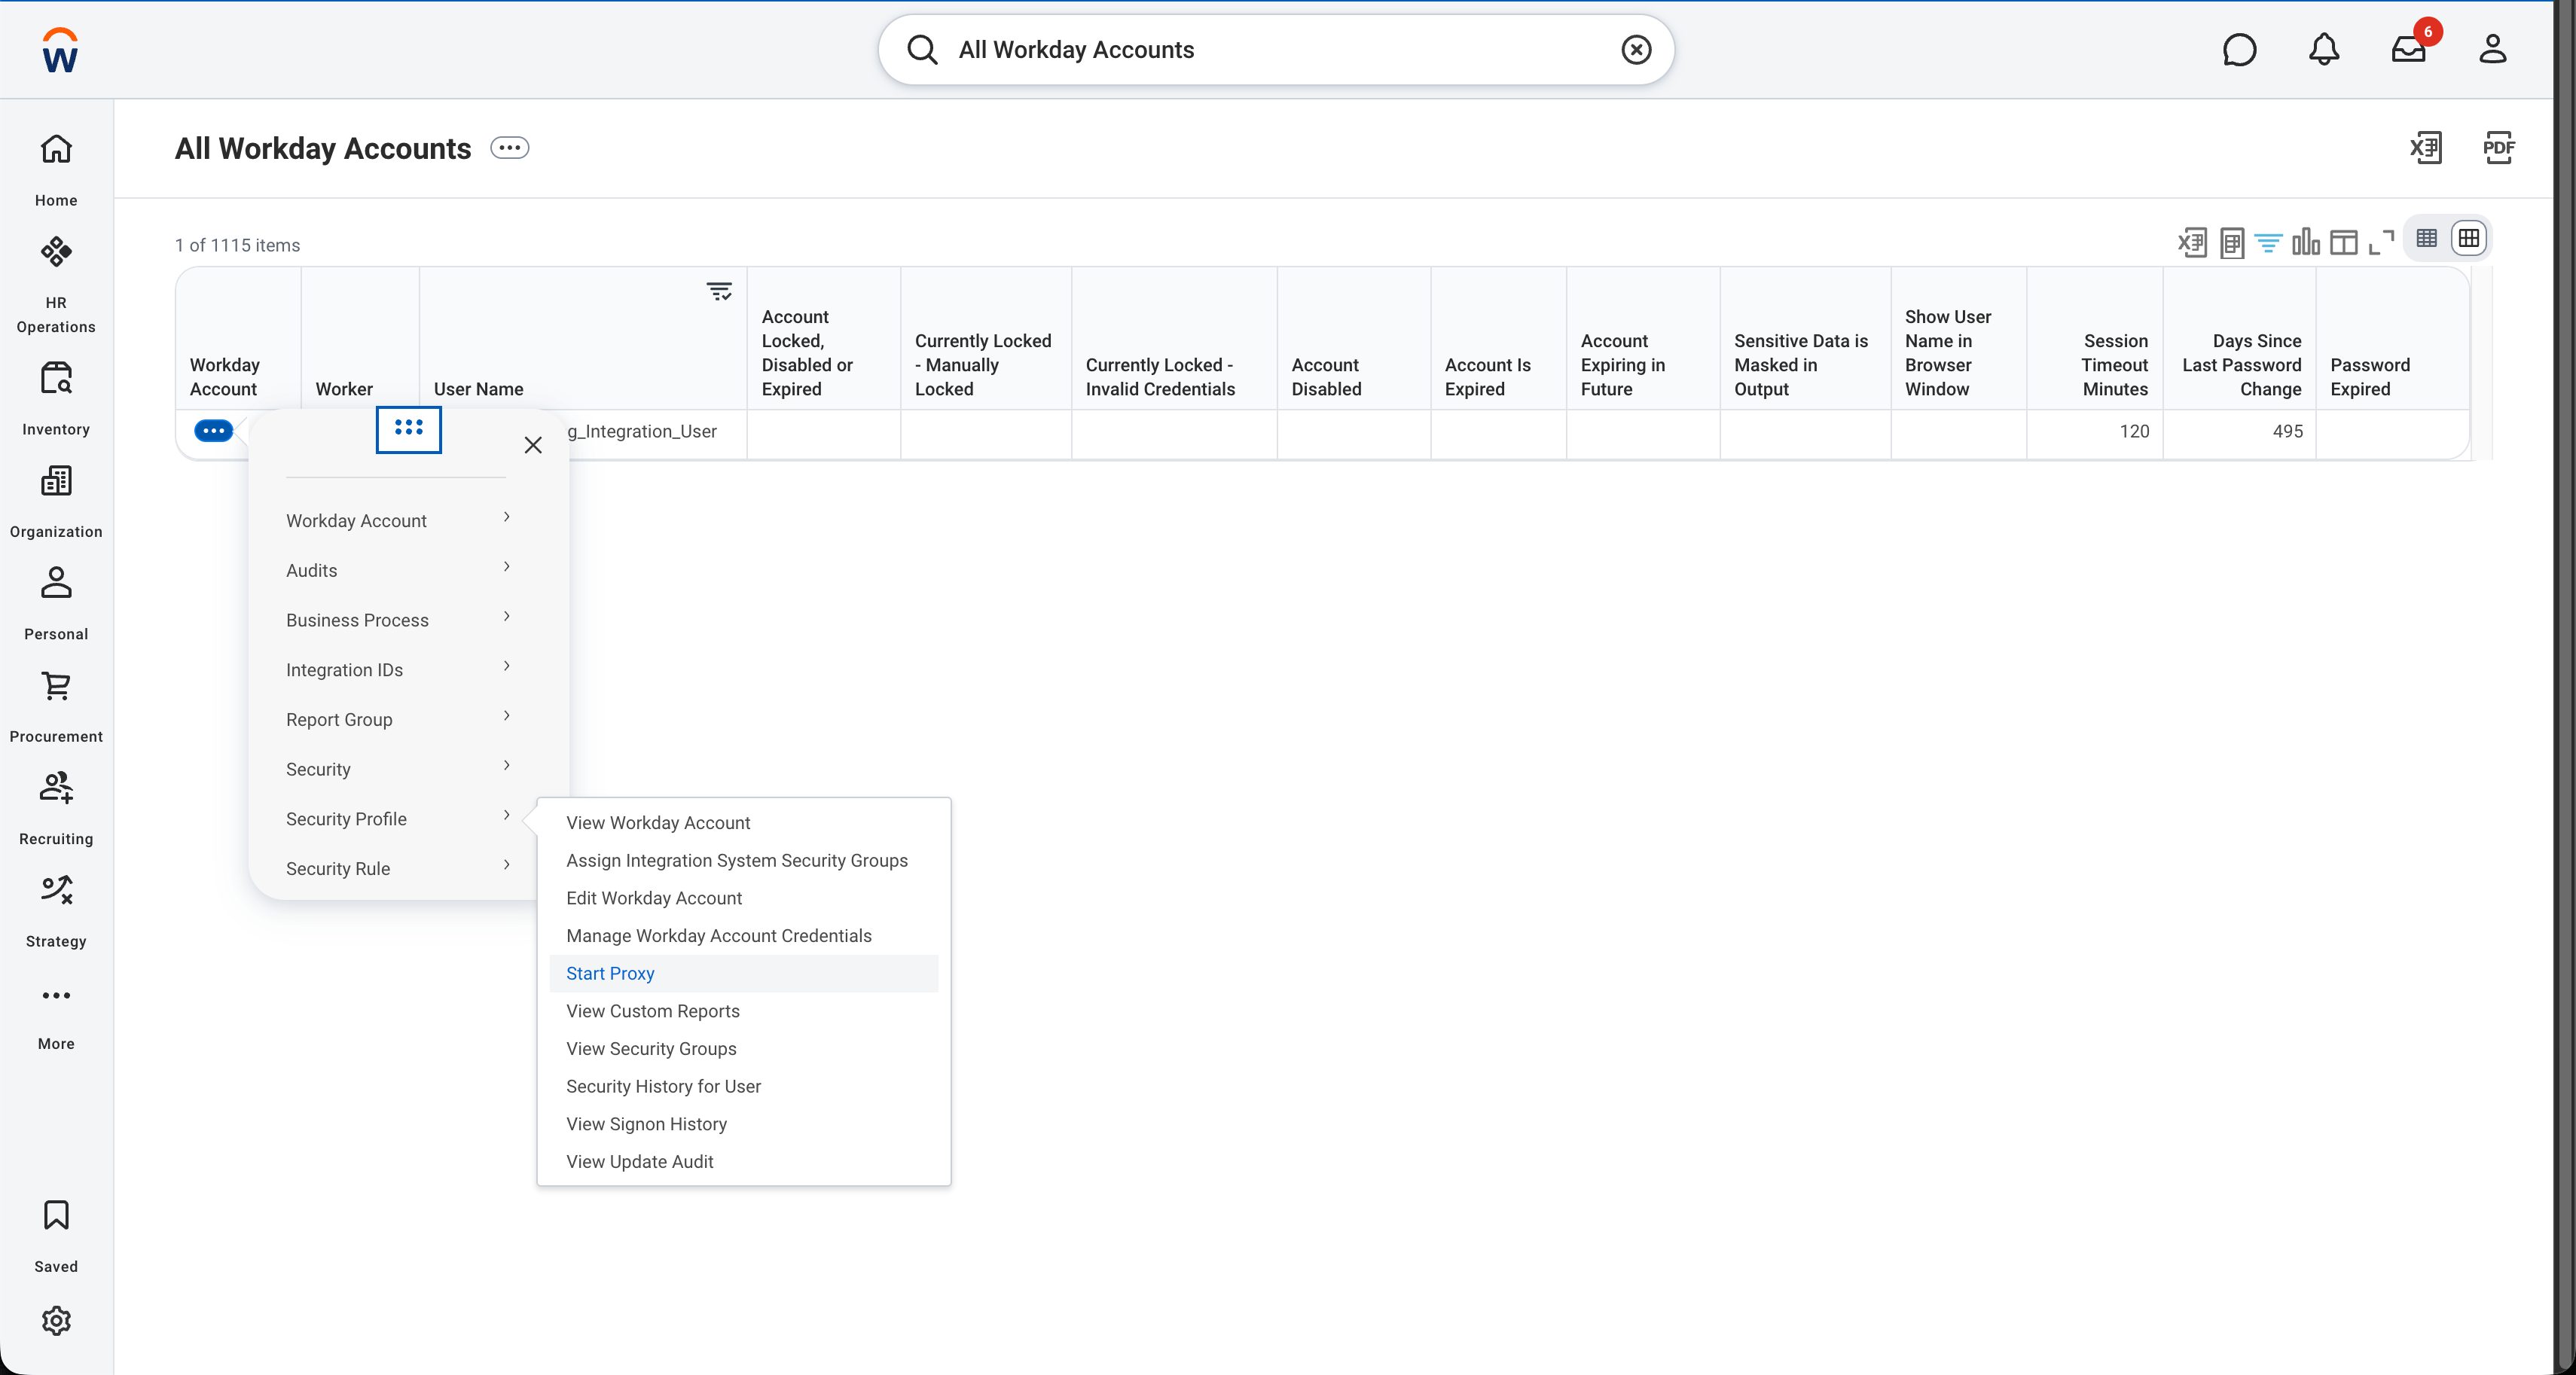Expand Security Rule submenu

pyautogui.click(x=398, y=868)
